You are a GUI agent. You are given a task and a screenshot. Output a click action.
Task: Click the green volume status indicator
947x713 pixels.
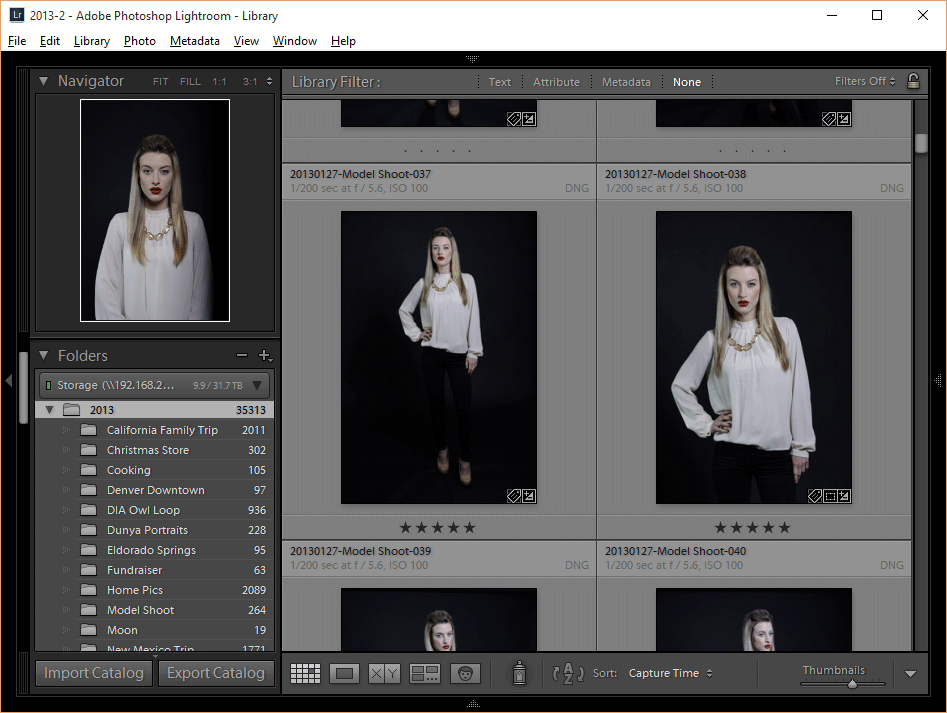(x=48, y=385)
